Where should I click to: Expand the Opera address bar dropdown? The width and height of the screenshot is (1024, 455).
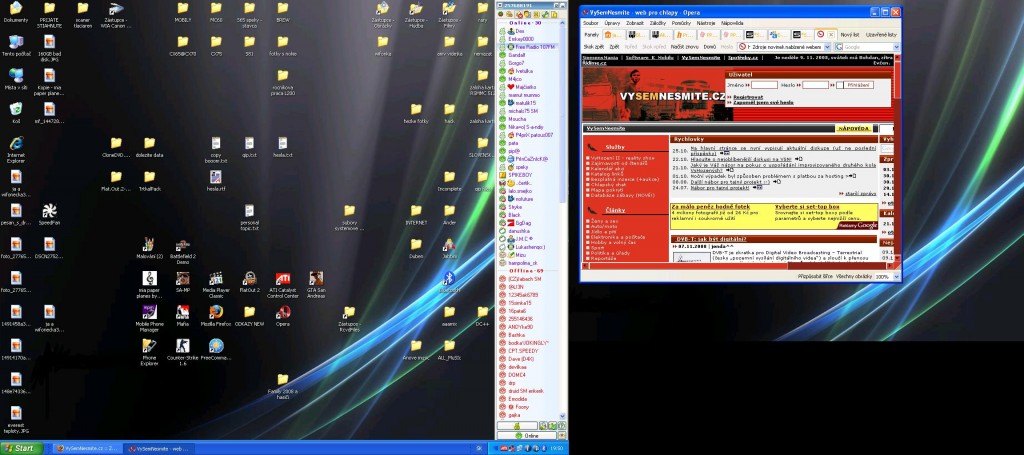click(x=827, y=47)
